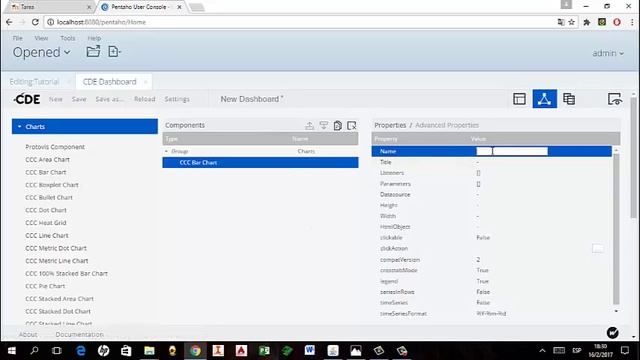Click the translate page icon
The height and width of the screenshot is (360, 640).
(x=561, y=22)
